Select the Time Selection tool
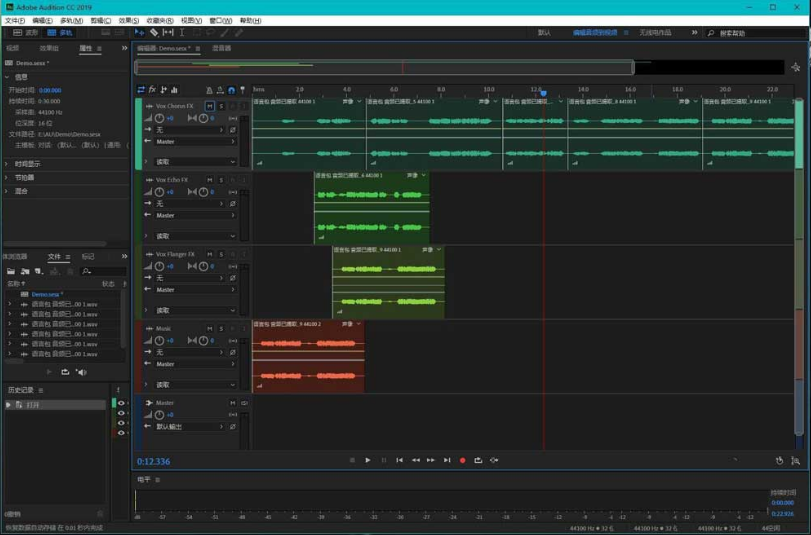 (182, 33)
